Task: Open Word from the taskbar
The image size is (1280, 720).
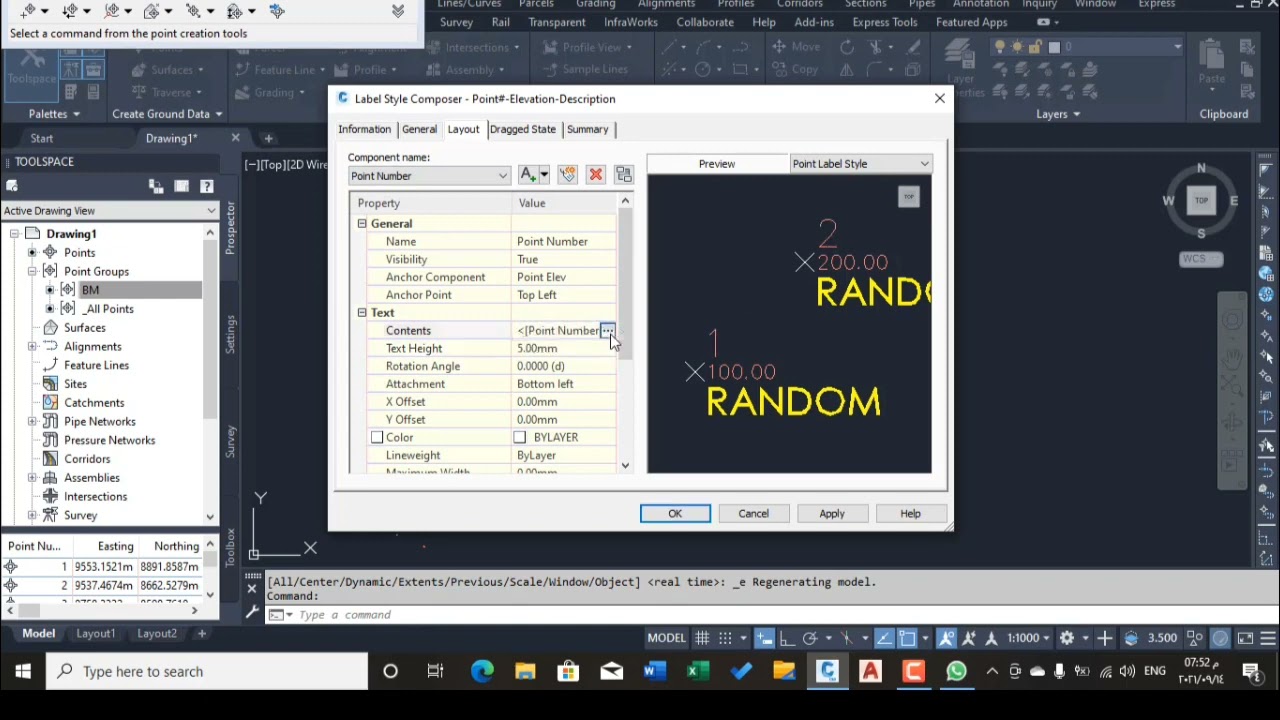Action: pyautogui.click(x=654, y=672)
